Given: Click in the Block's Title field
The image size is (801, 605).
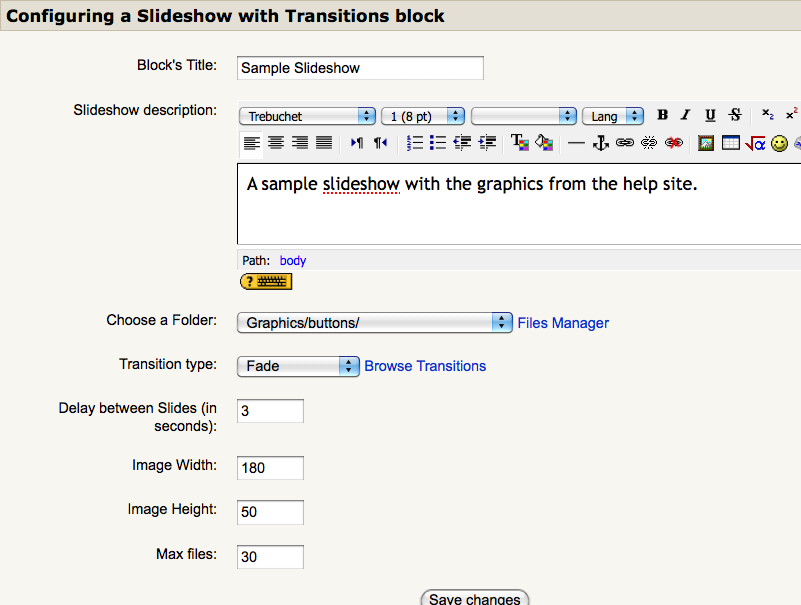Looking at the screenshot, I should (x=359, y=67).
